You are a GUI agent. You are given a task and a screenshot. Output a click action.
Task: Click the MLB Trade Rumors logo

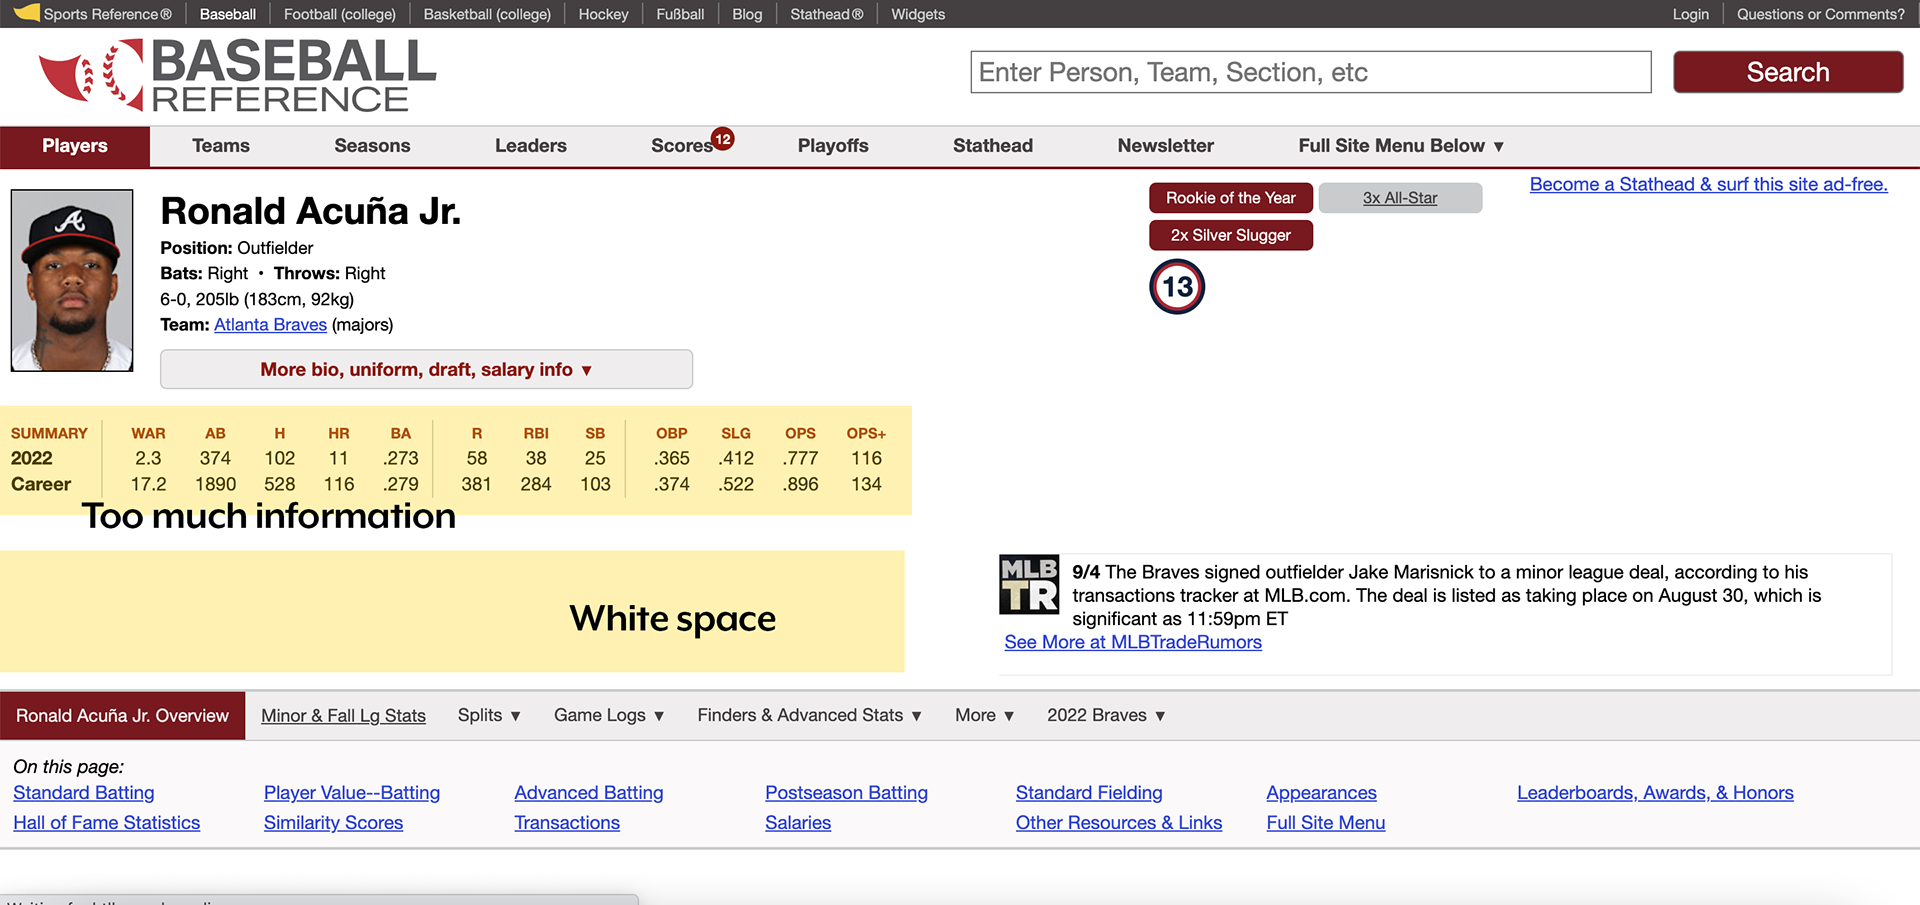point(1029,584)
